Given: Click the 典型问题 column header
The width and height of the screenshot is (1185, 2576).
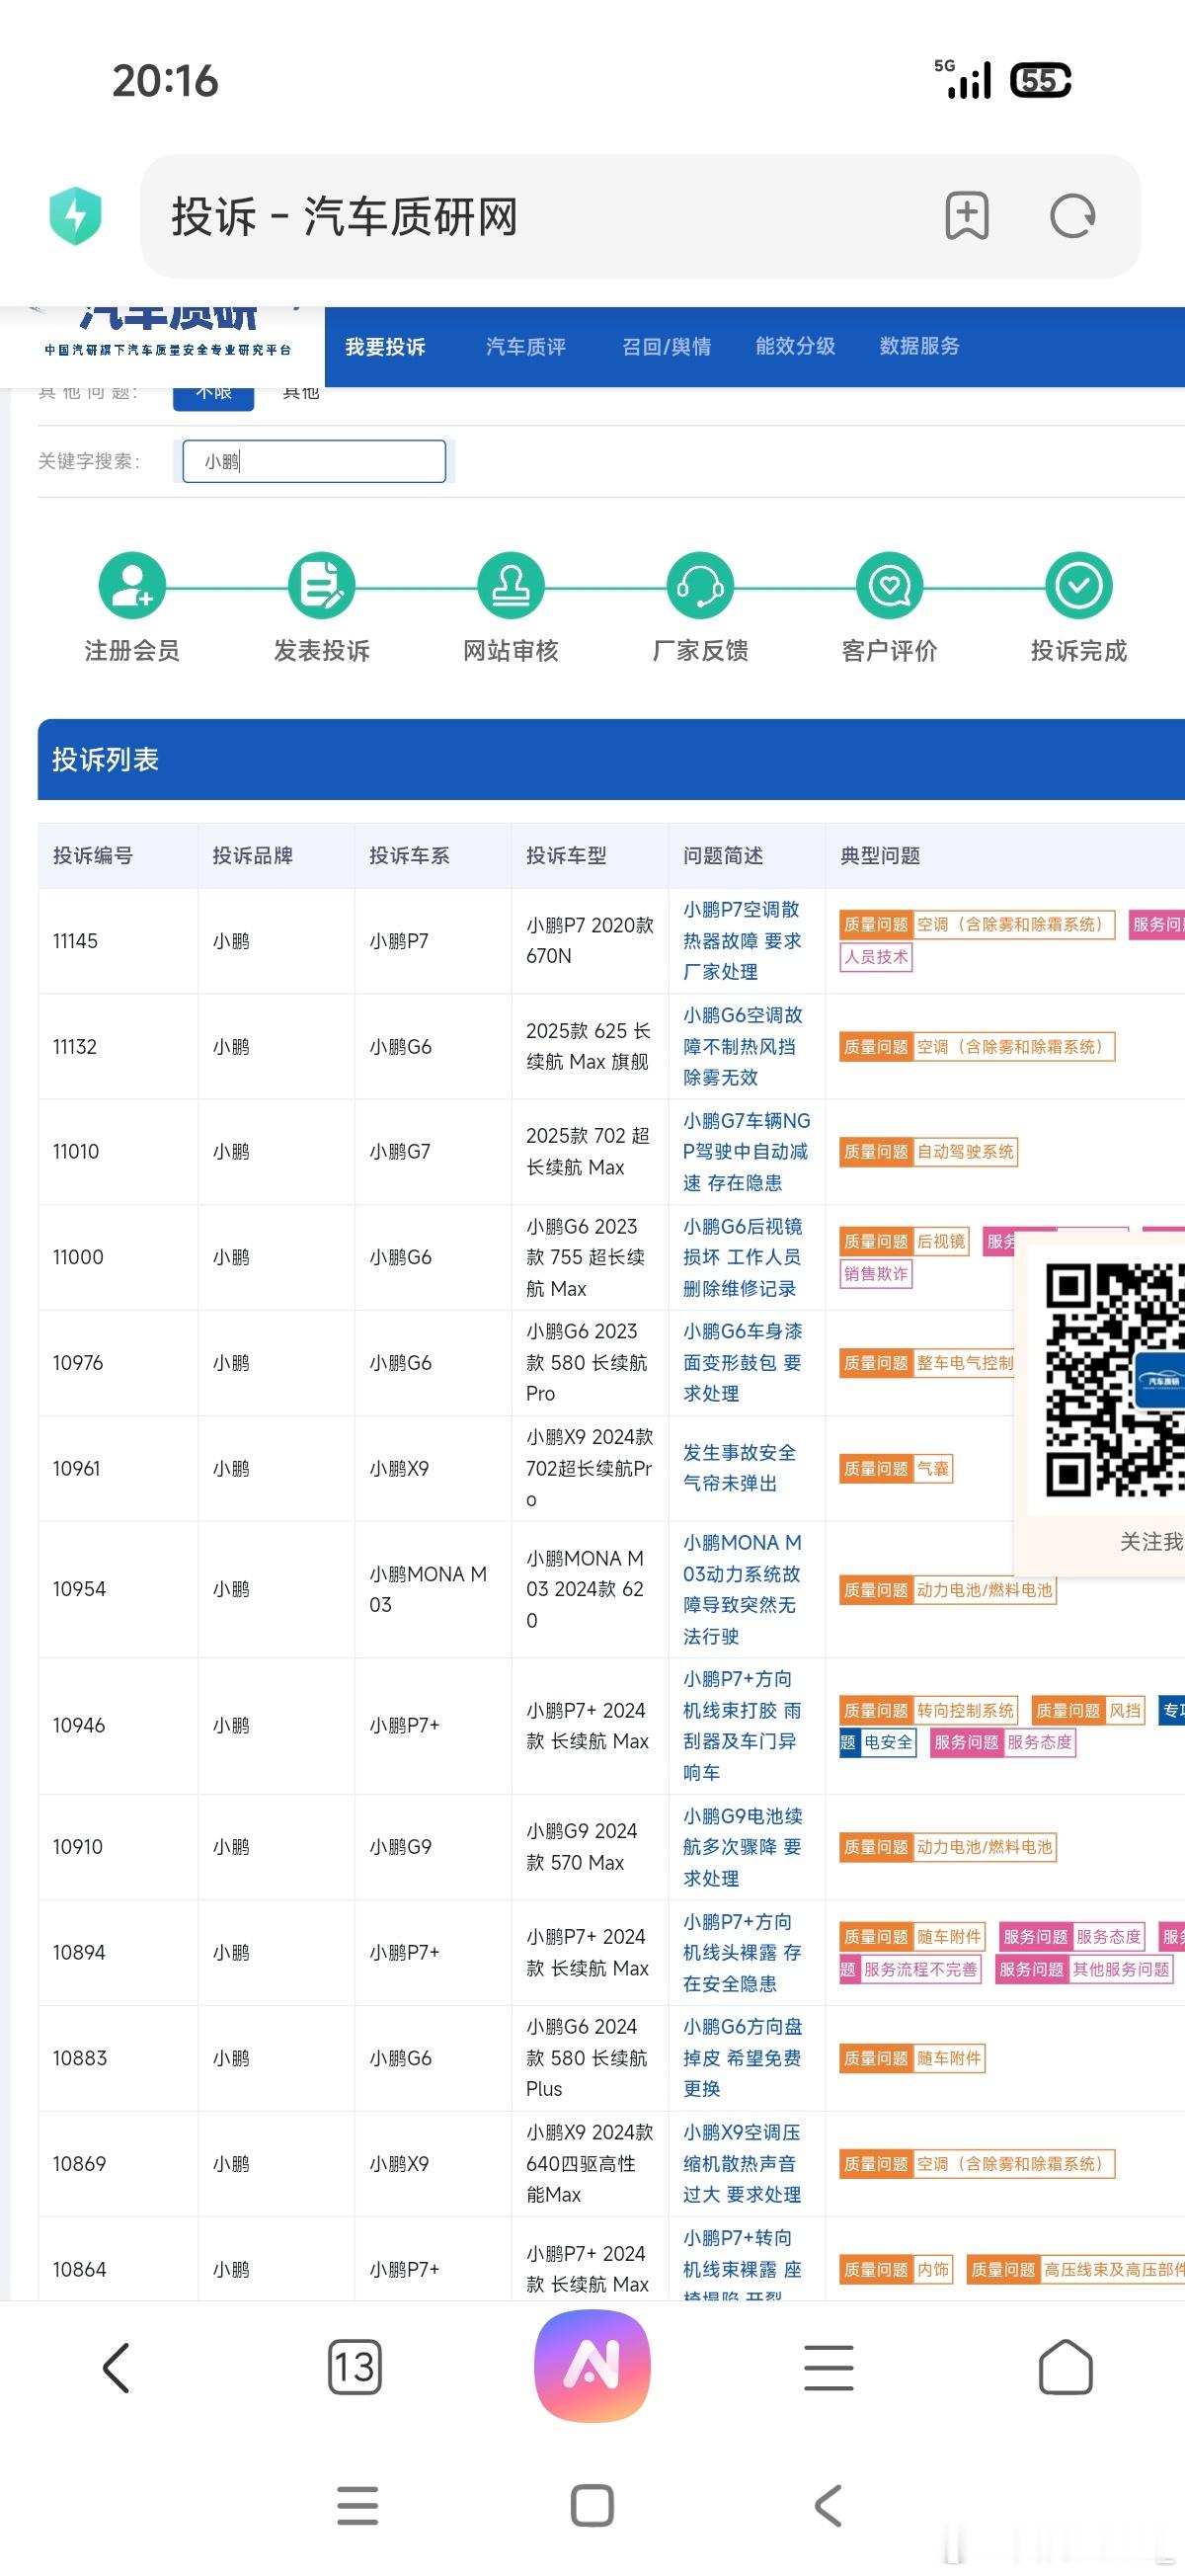Looking at the screenshot, I should (880, 856).
